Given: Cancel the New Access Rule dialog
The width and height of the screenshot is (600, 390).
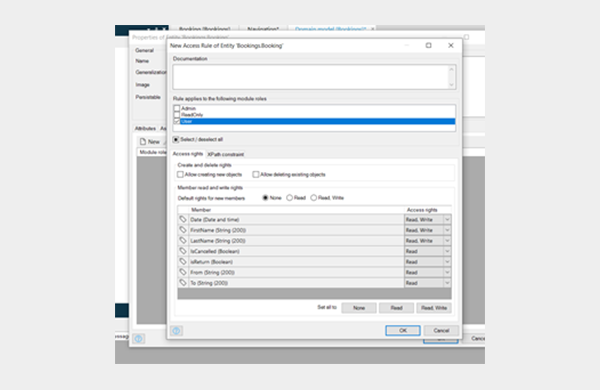Looking at the screenshot, I should (x=441, y=330).
